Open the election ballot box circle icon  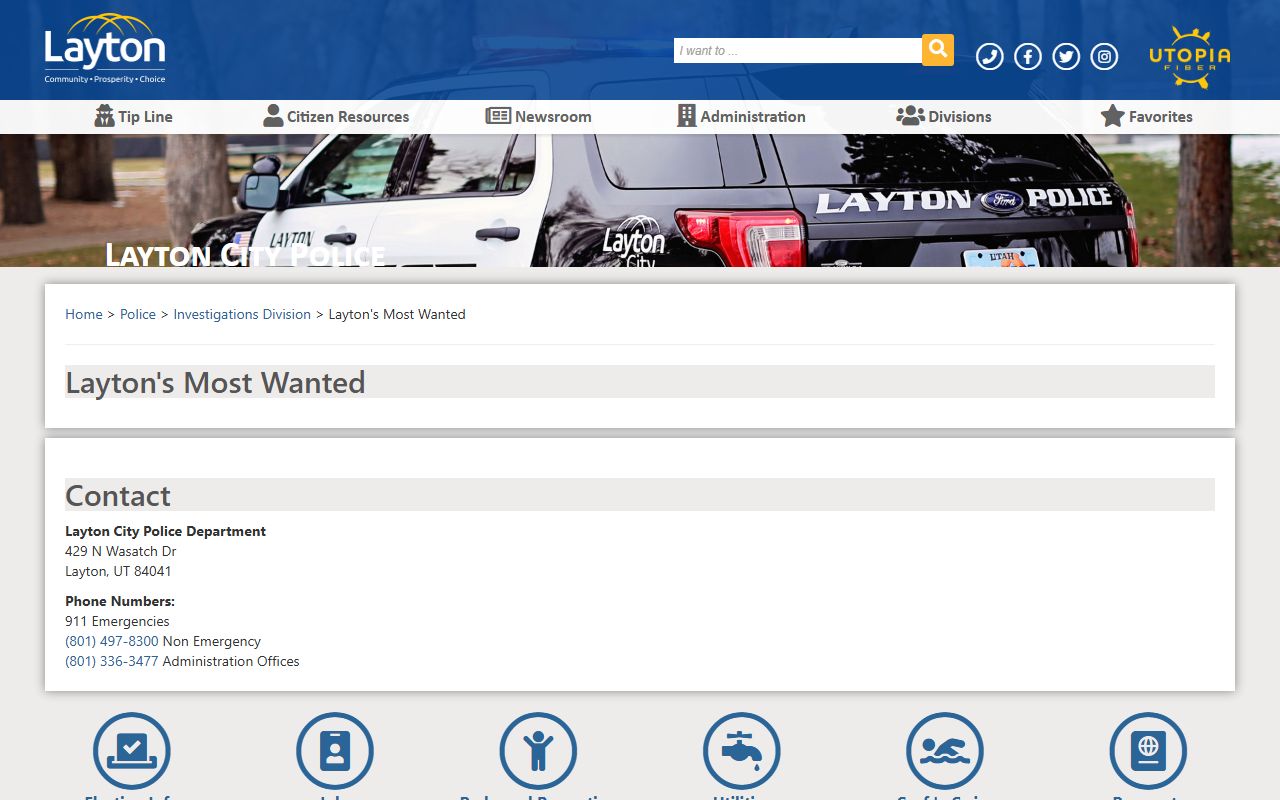pyautogui.click(x=132, y=750)
